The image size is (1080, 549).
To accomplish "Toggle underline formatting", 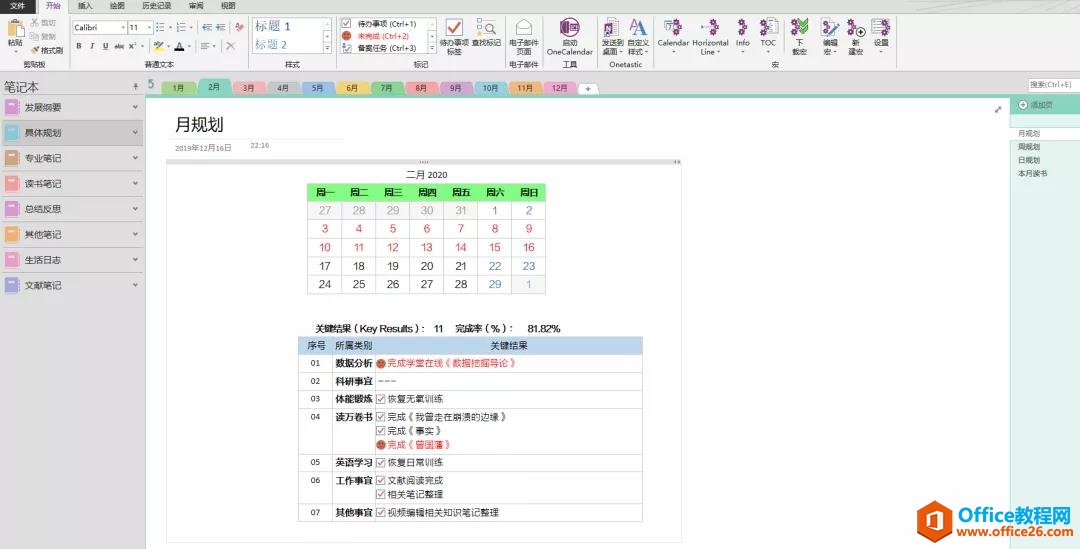I will (105, 46).
